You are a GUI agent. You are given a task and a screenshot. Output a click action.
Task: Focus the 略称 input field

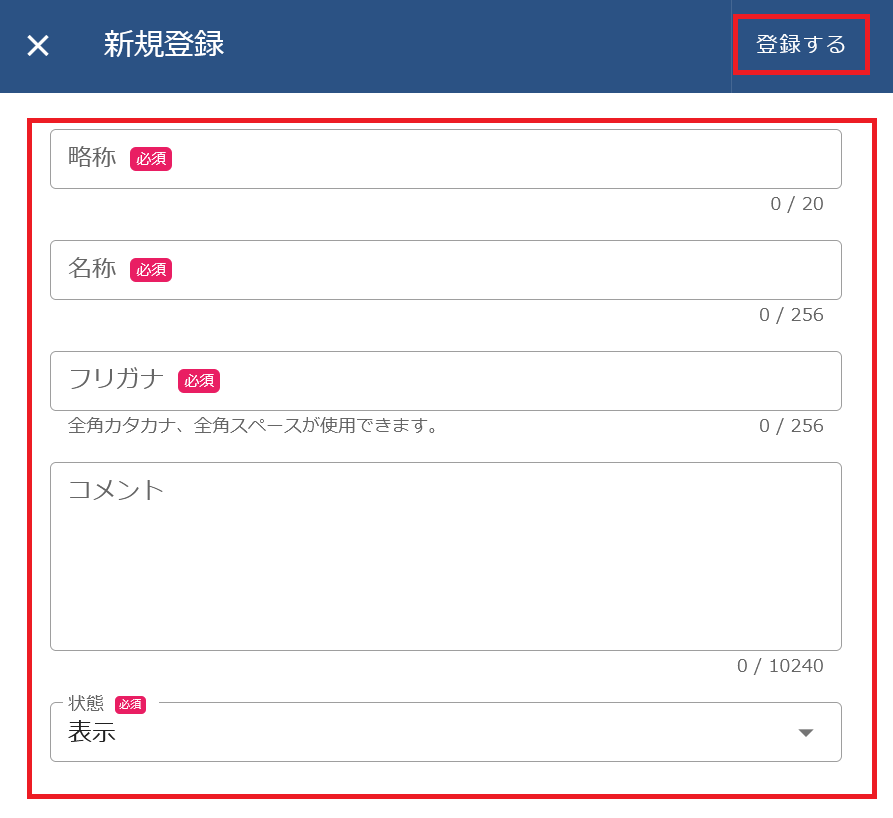(x=500, y=159)
